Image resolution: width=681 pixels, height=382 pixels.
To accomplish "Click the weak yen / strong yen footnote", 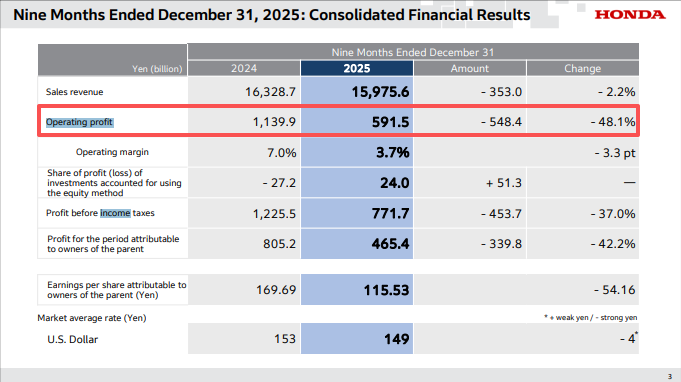I will [591, 317].
